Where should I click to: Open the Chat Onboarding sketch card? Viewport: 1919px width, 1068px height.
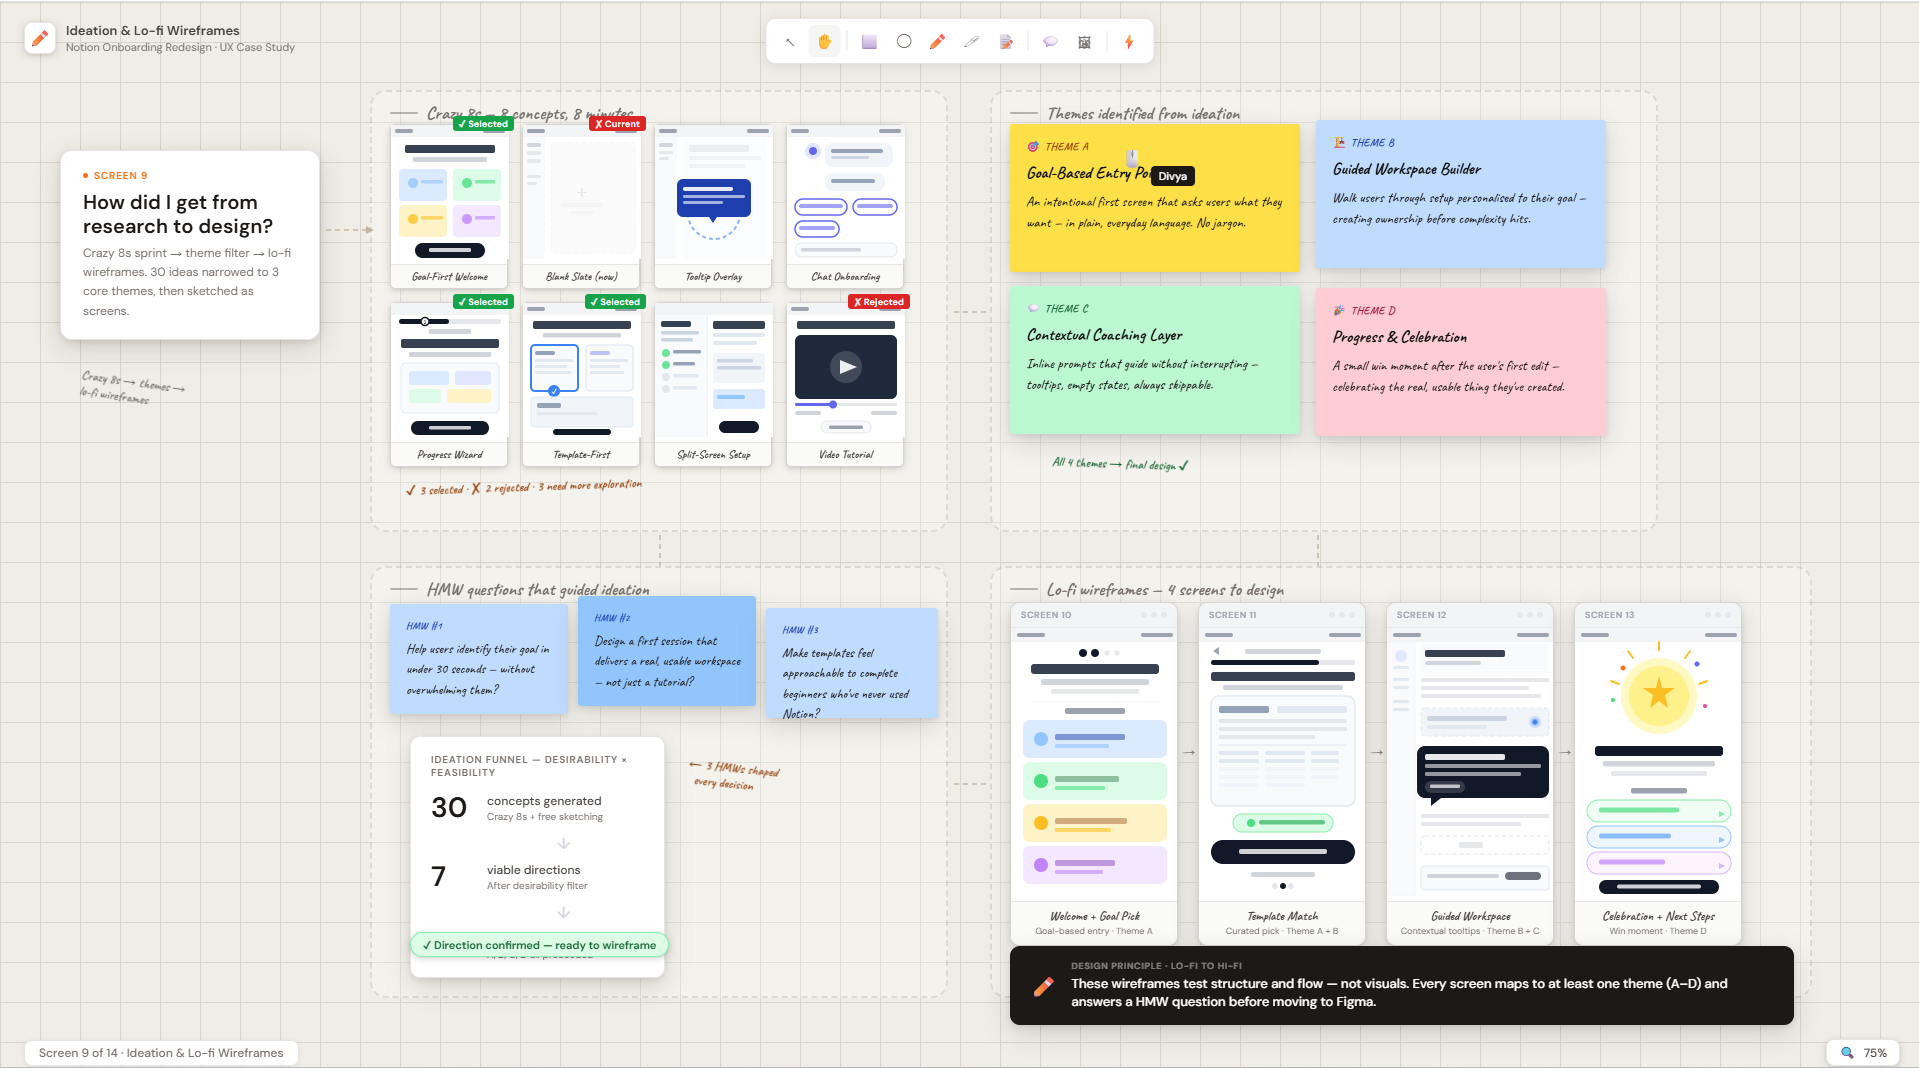(x=845, y=206)
